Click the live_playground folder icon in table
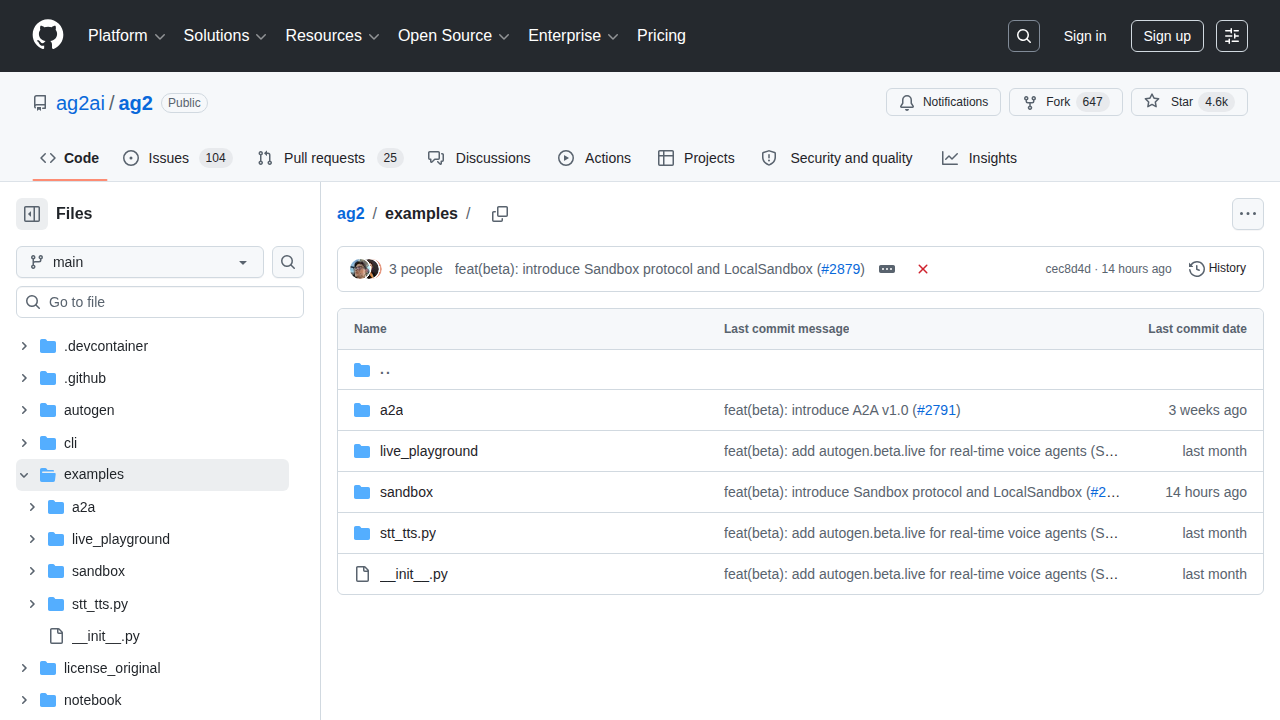 click(x=362, y=451)
